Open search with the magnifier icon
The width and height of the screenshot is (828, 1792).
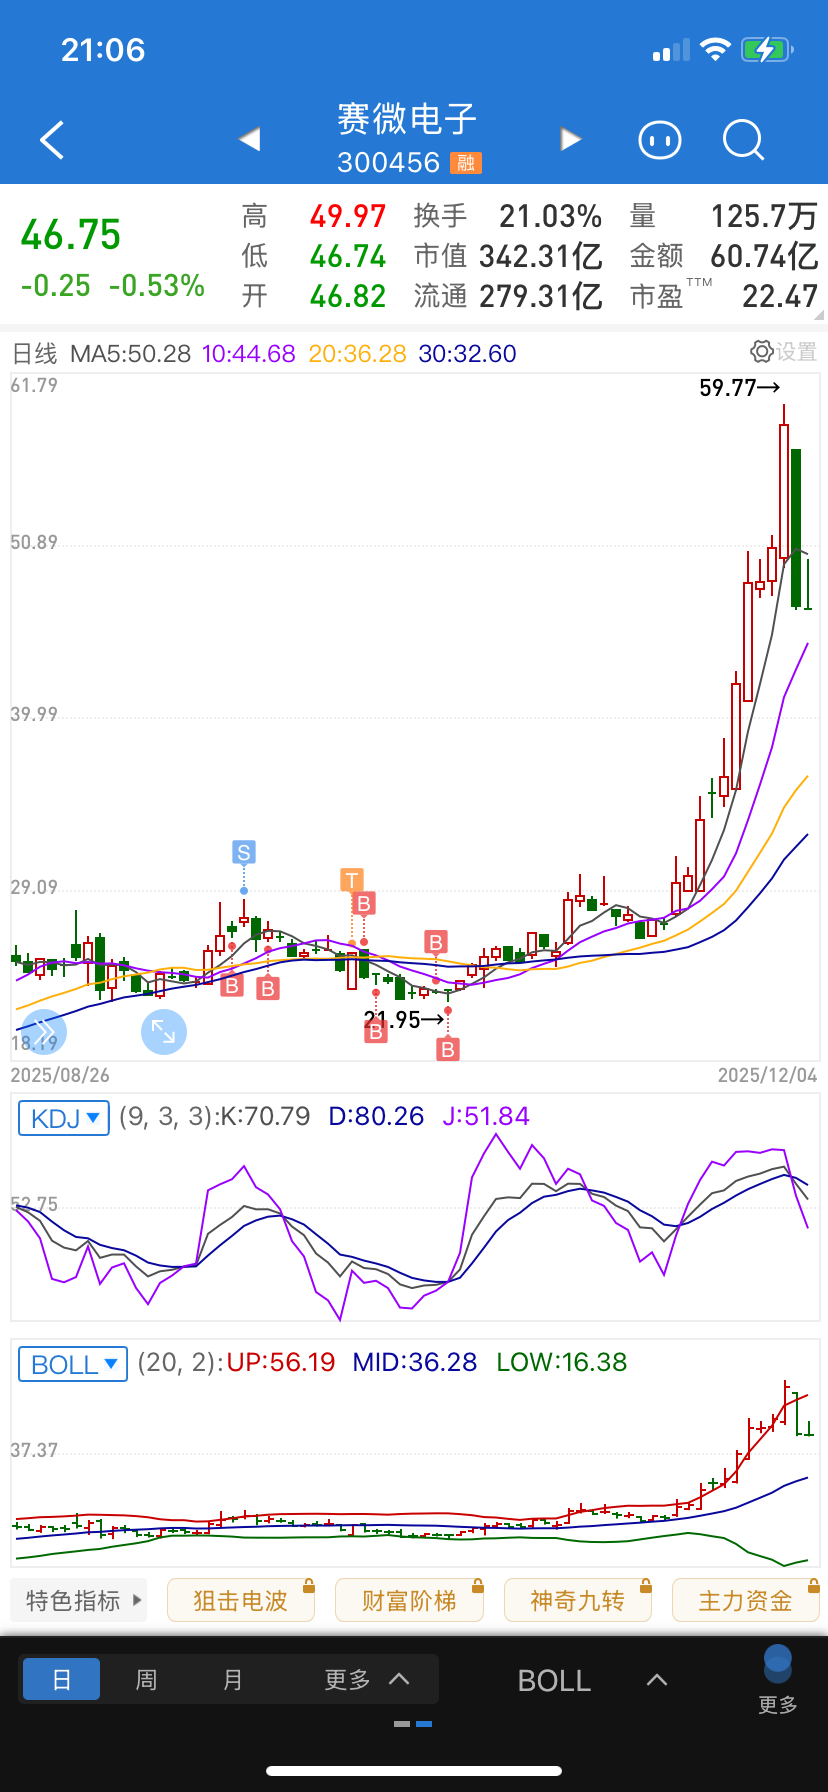743,140
